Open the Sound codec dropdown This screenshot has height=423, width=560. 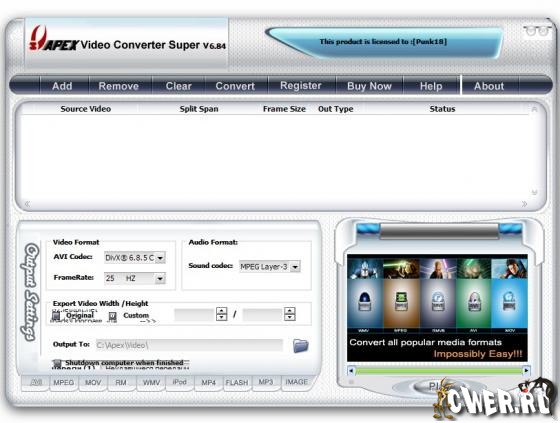tap(295, 267)
